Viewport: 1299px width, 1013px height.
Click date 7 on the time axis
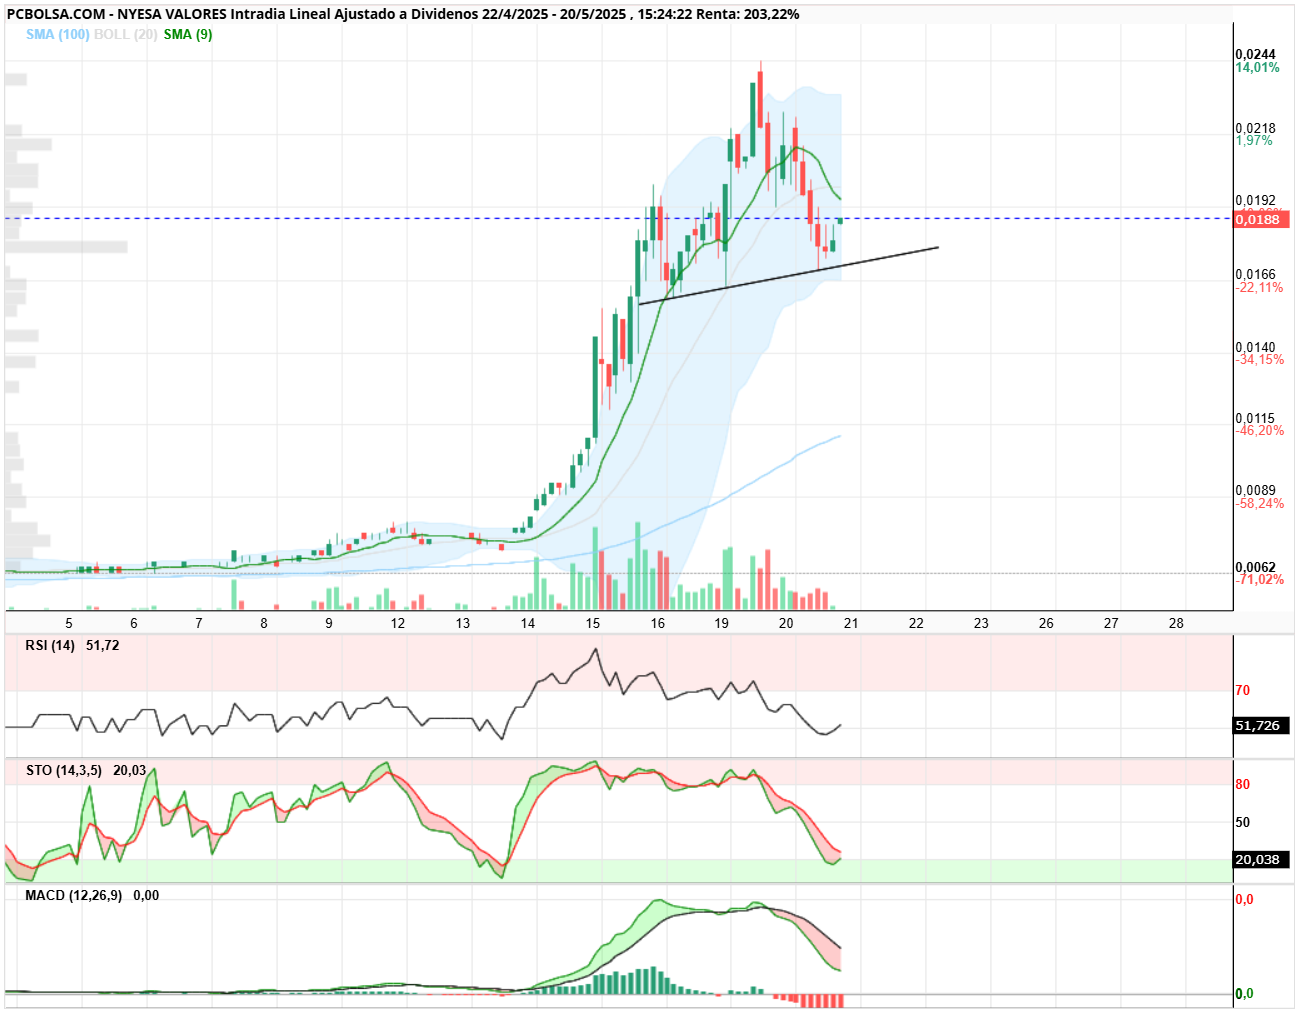[x=199, y=623]
